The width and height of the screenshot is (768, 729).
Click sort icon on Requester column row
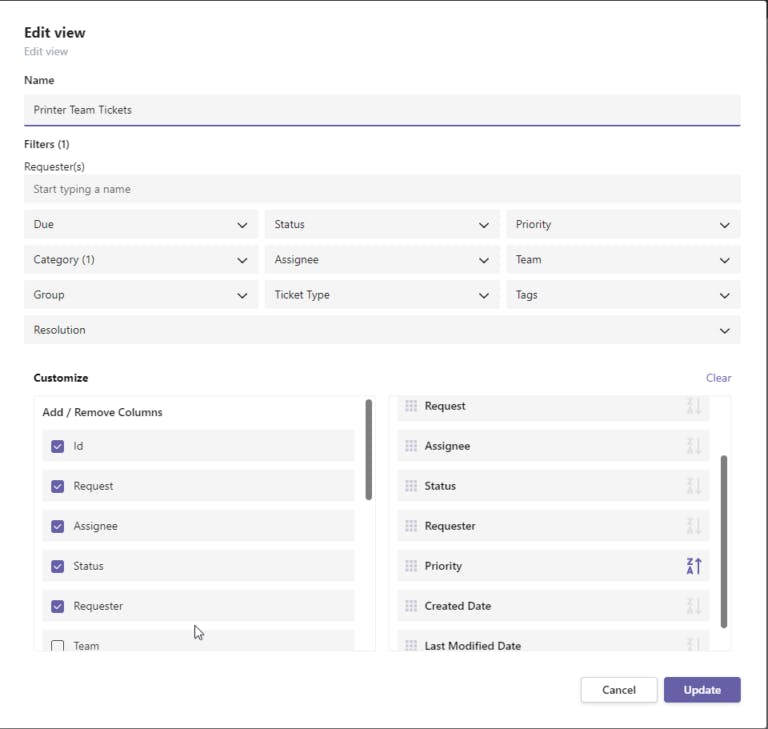coord(694,526)
